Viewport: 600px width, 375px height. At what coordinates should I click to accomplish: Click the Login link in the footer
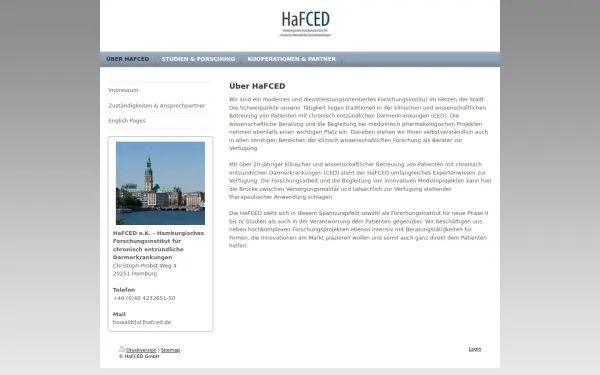tap(475, 349)
